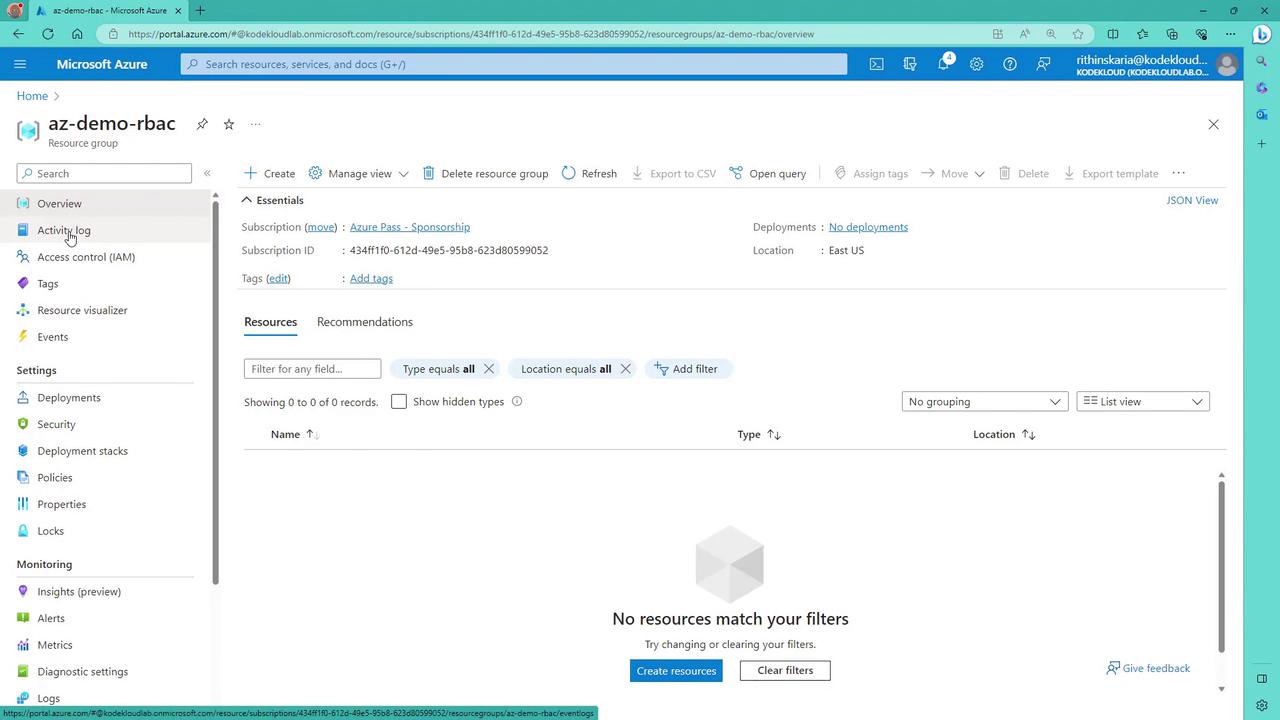Remove the Type equals all filter
The height and width of the screenshot is (720, 1280).
(x=489, y=369)
